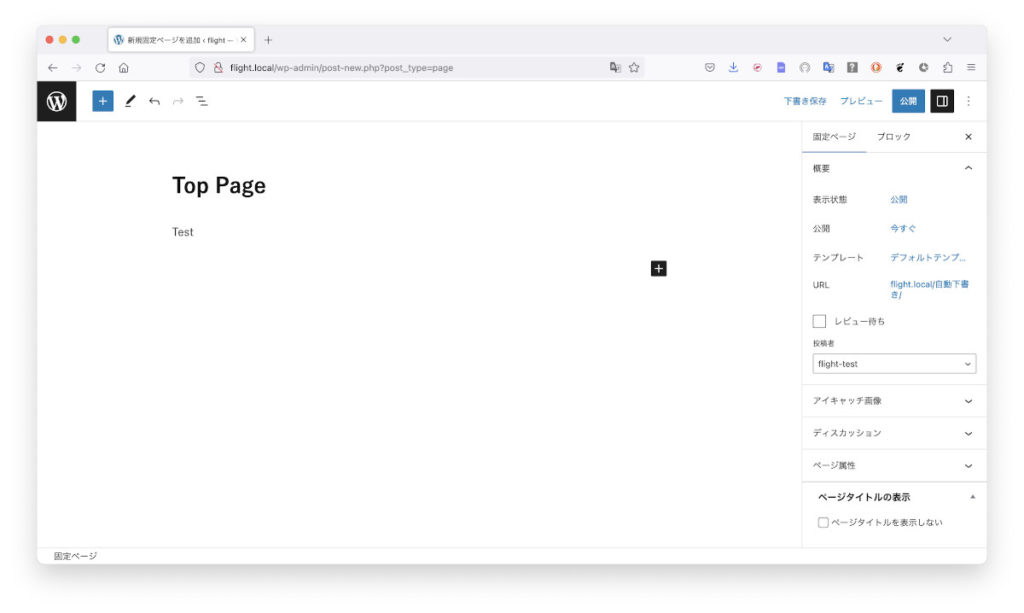Close the settings sidebar with X
The width and height of the screenshot is (1024, 613).
click(x=968, y=137)
